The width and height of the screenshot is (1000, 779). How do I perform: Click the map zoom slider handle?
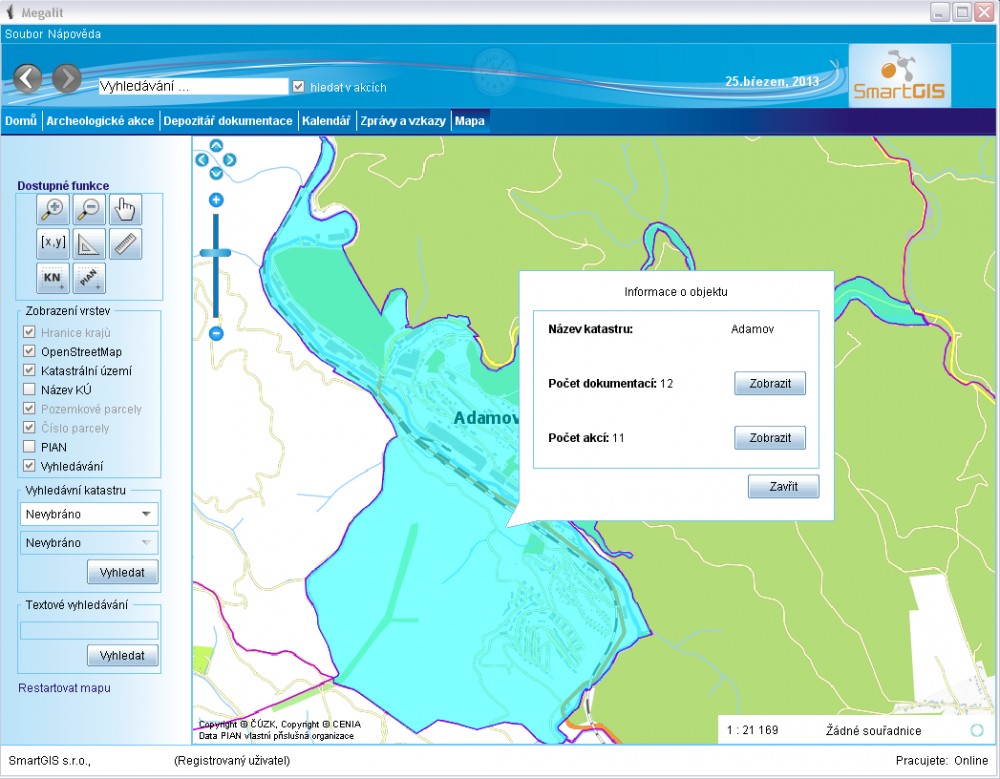pyautogui.click(x=216, y=253)
